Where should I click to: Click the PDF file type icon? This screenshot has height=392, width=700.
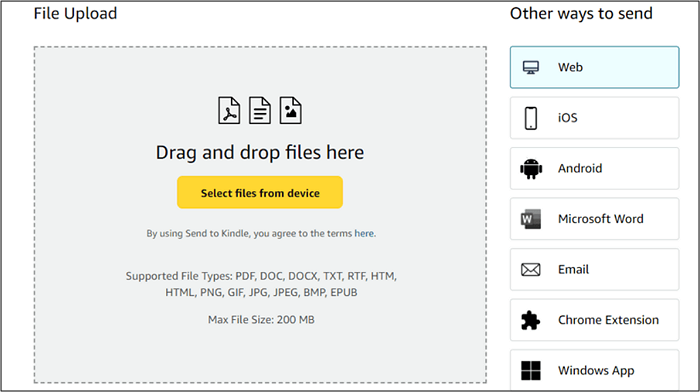pyautogui.click(x=229, y=110)
